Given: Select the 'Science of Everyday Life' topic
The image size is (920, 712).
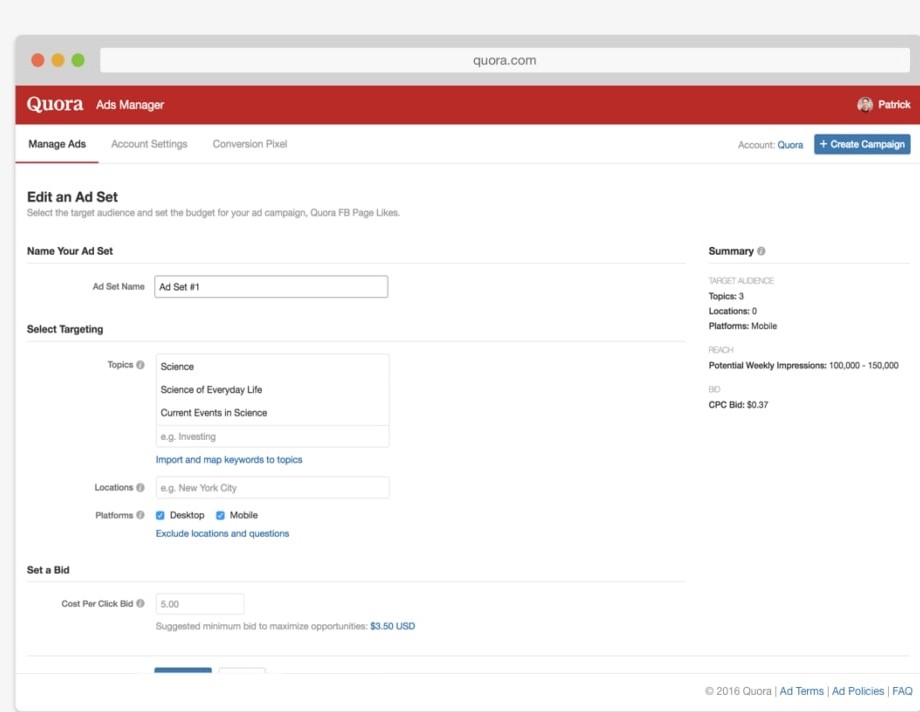Looking at the screenshot, I should pyautogui.click(x=211, y=390).
